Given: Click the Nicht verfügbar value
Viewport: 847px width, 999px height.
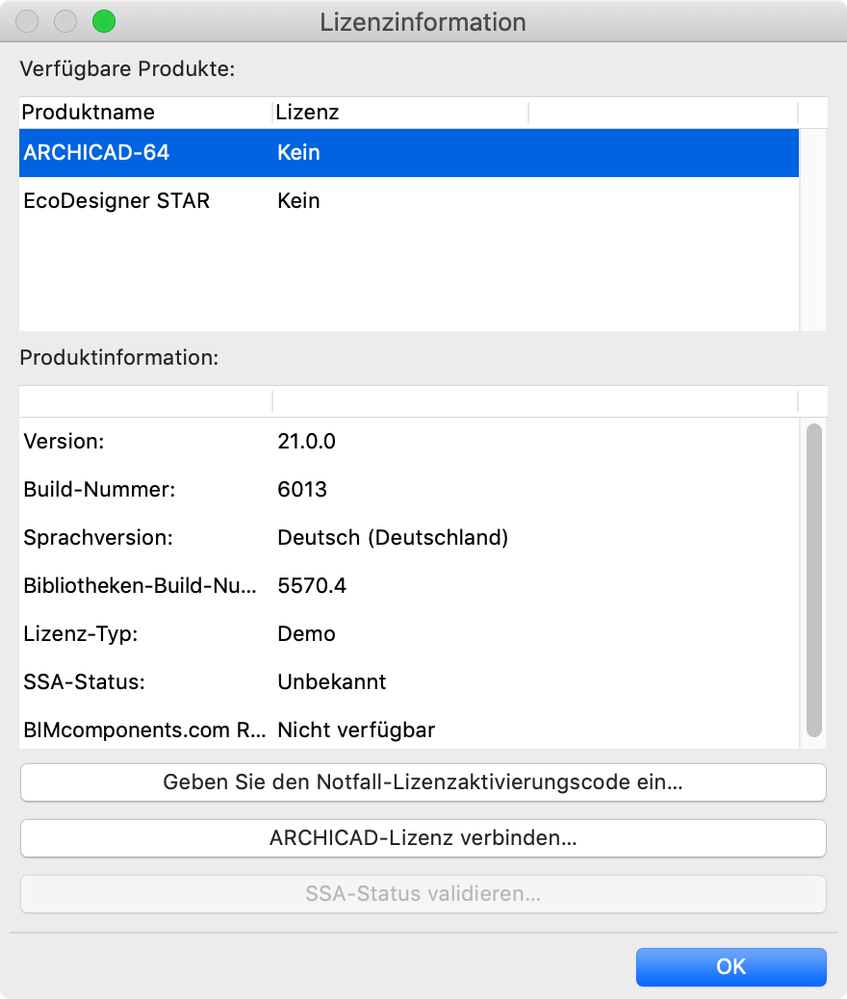Looking at the screenshot, I should (356, 730).
